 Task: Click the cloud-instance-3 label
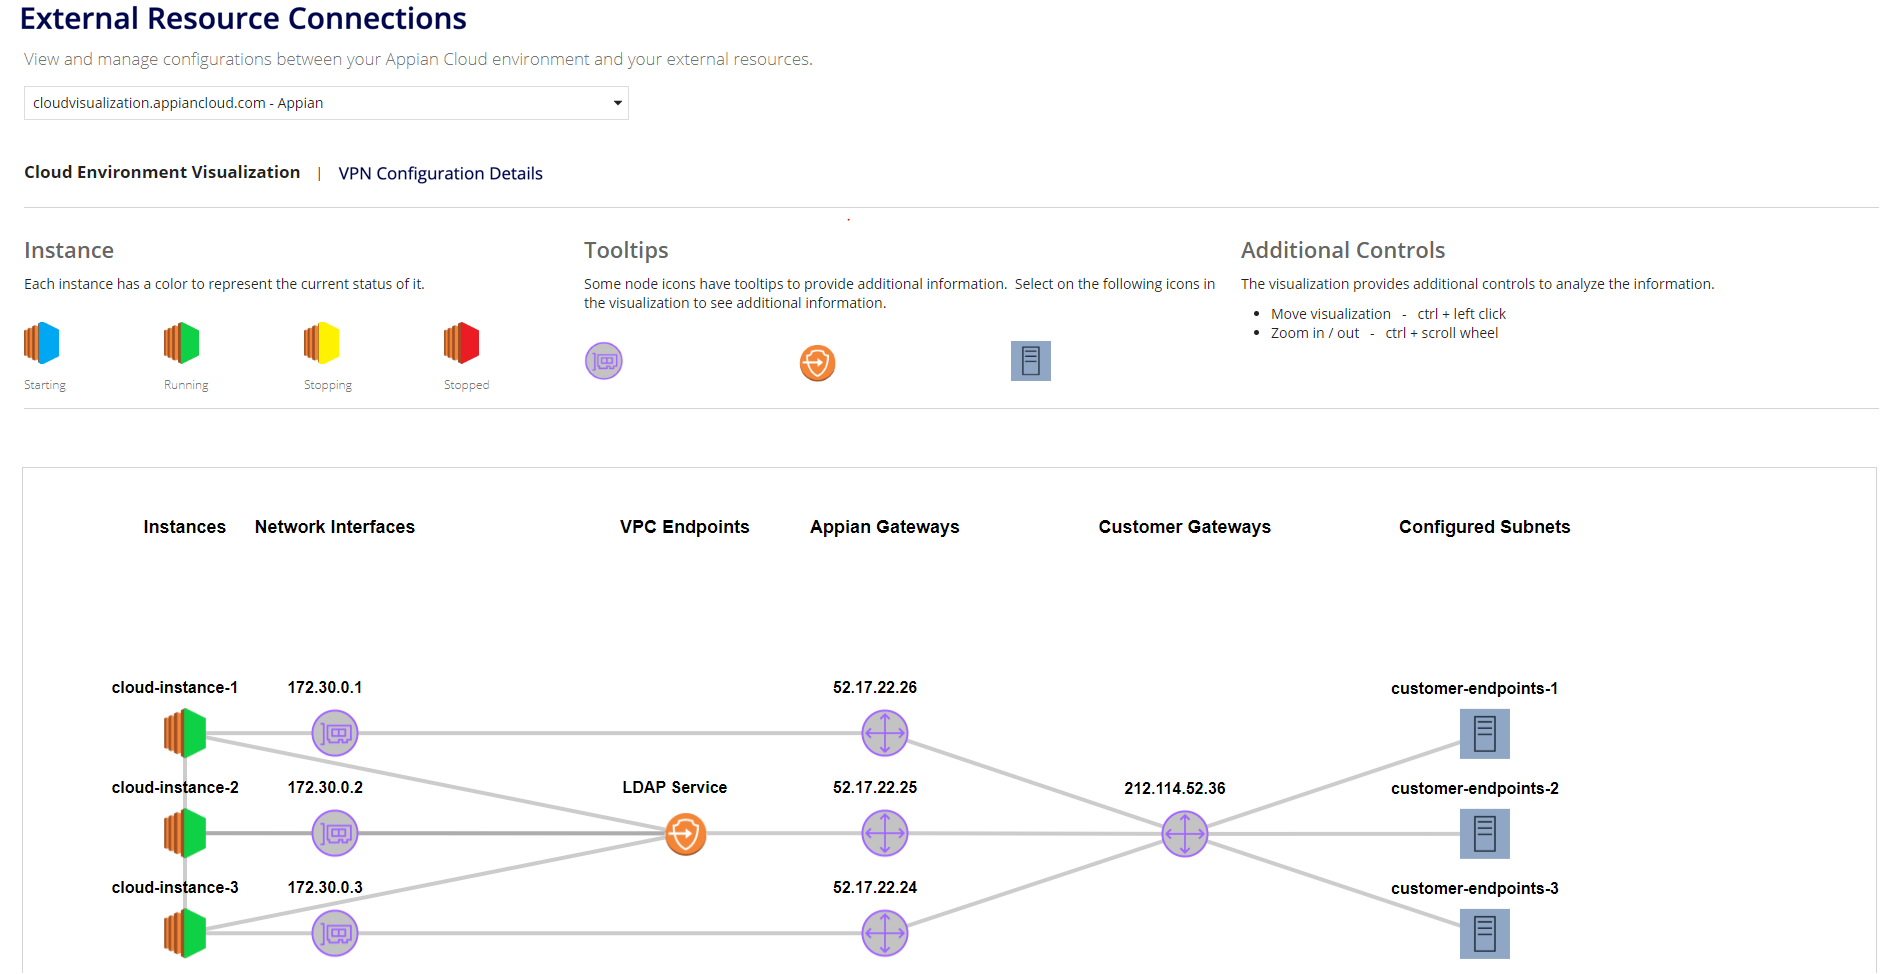click(x=175, y=888)
